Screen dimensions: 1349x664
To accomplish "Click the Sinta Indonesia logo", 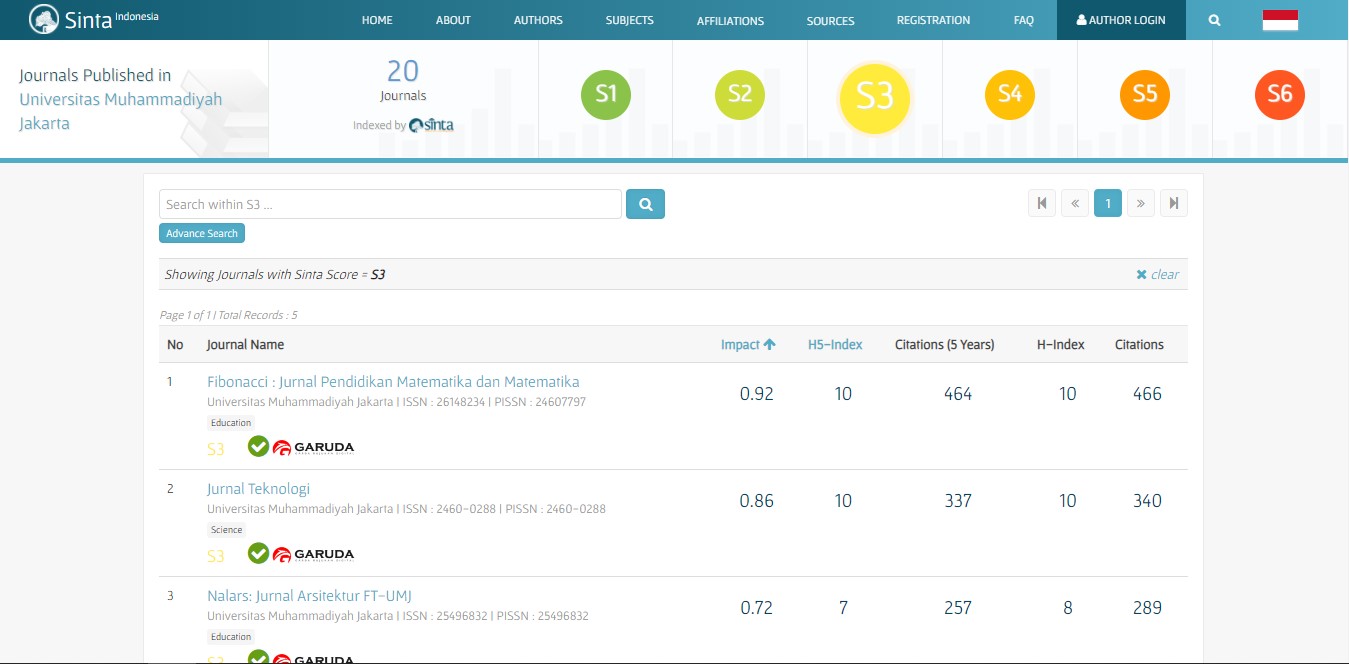I will pyautogui.click(x=94, y=19).
